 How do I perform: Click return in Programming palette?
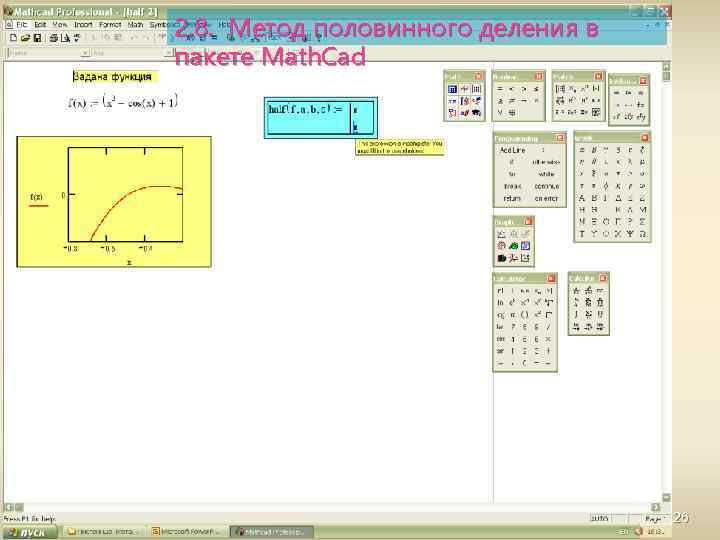point(512,198)
